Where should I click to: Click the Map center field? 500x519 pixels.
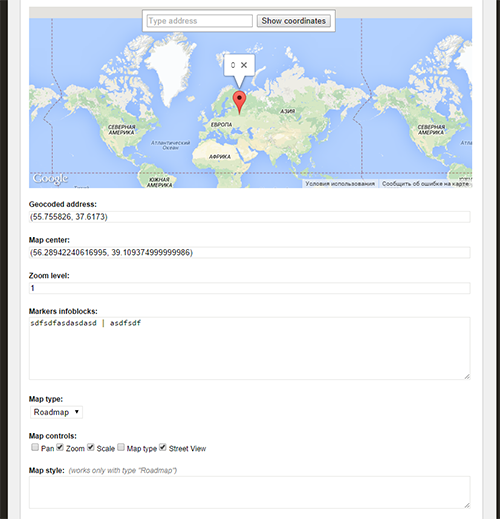(250, 252)
